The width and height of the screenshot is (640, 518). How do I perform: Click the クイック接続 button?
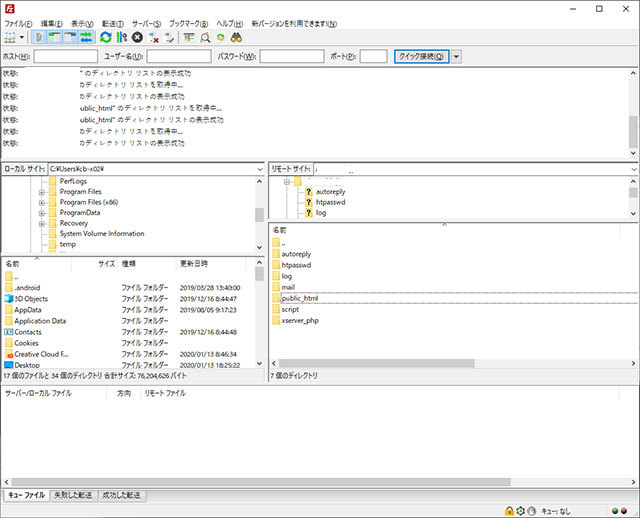tap(422, 56)
